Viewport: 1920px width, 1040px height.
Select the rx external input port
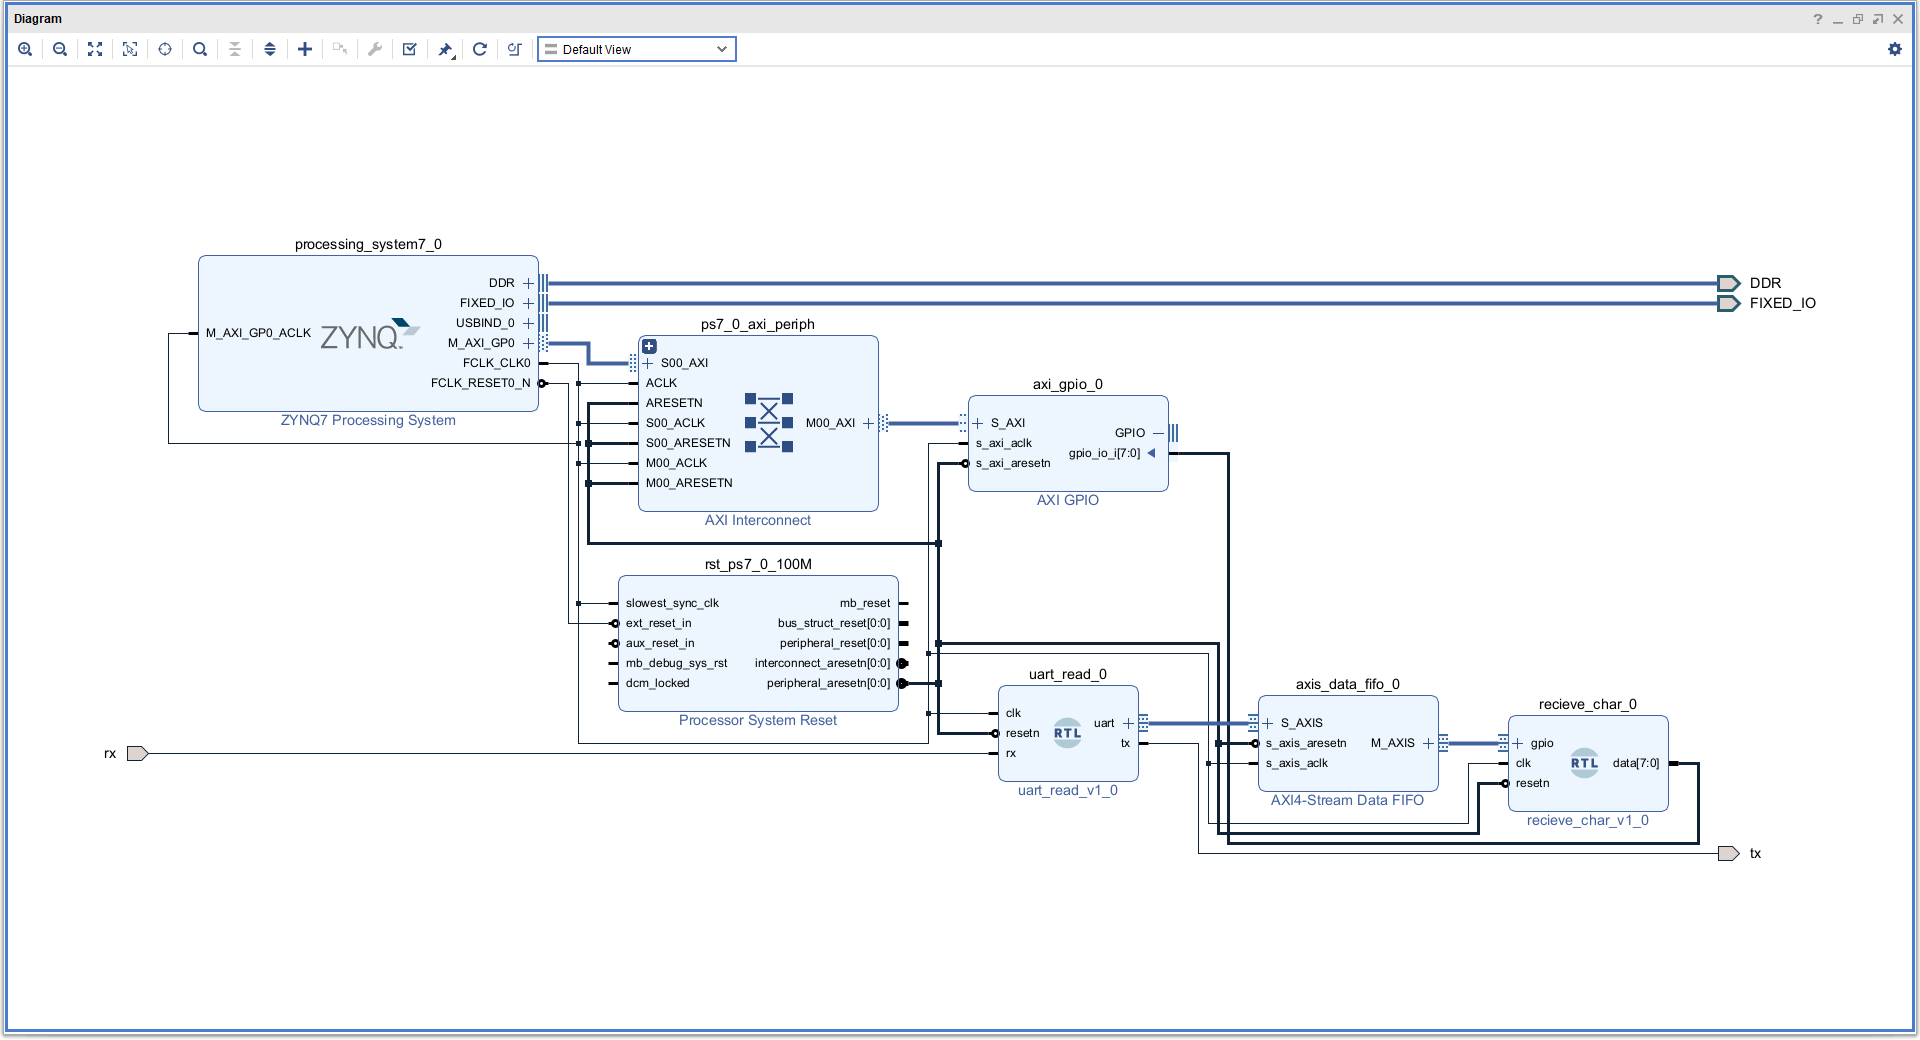[x=138, y=753]
